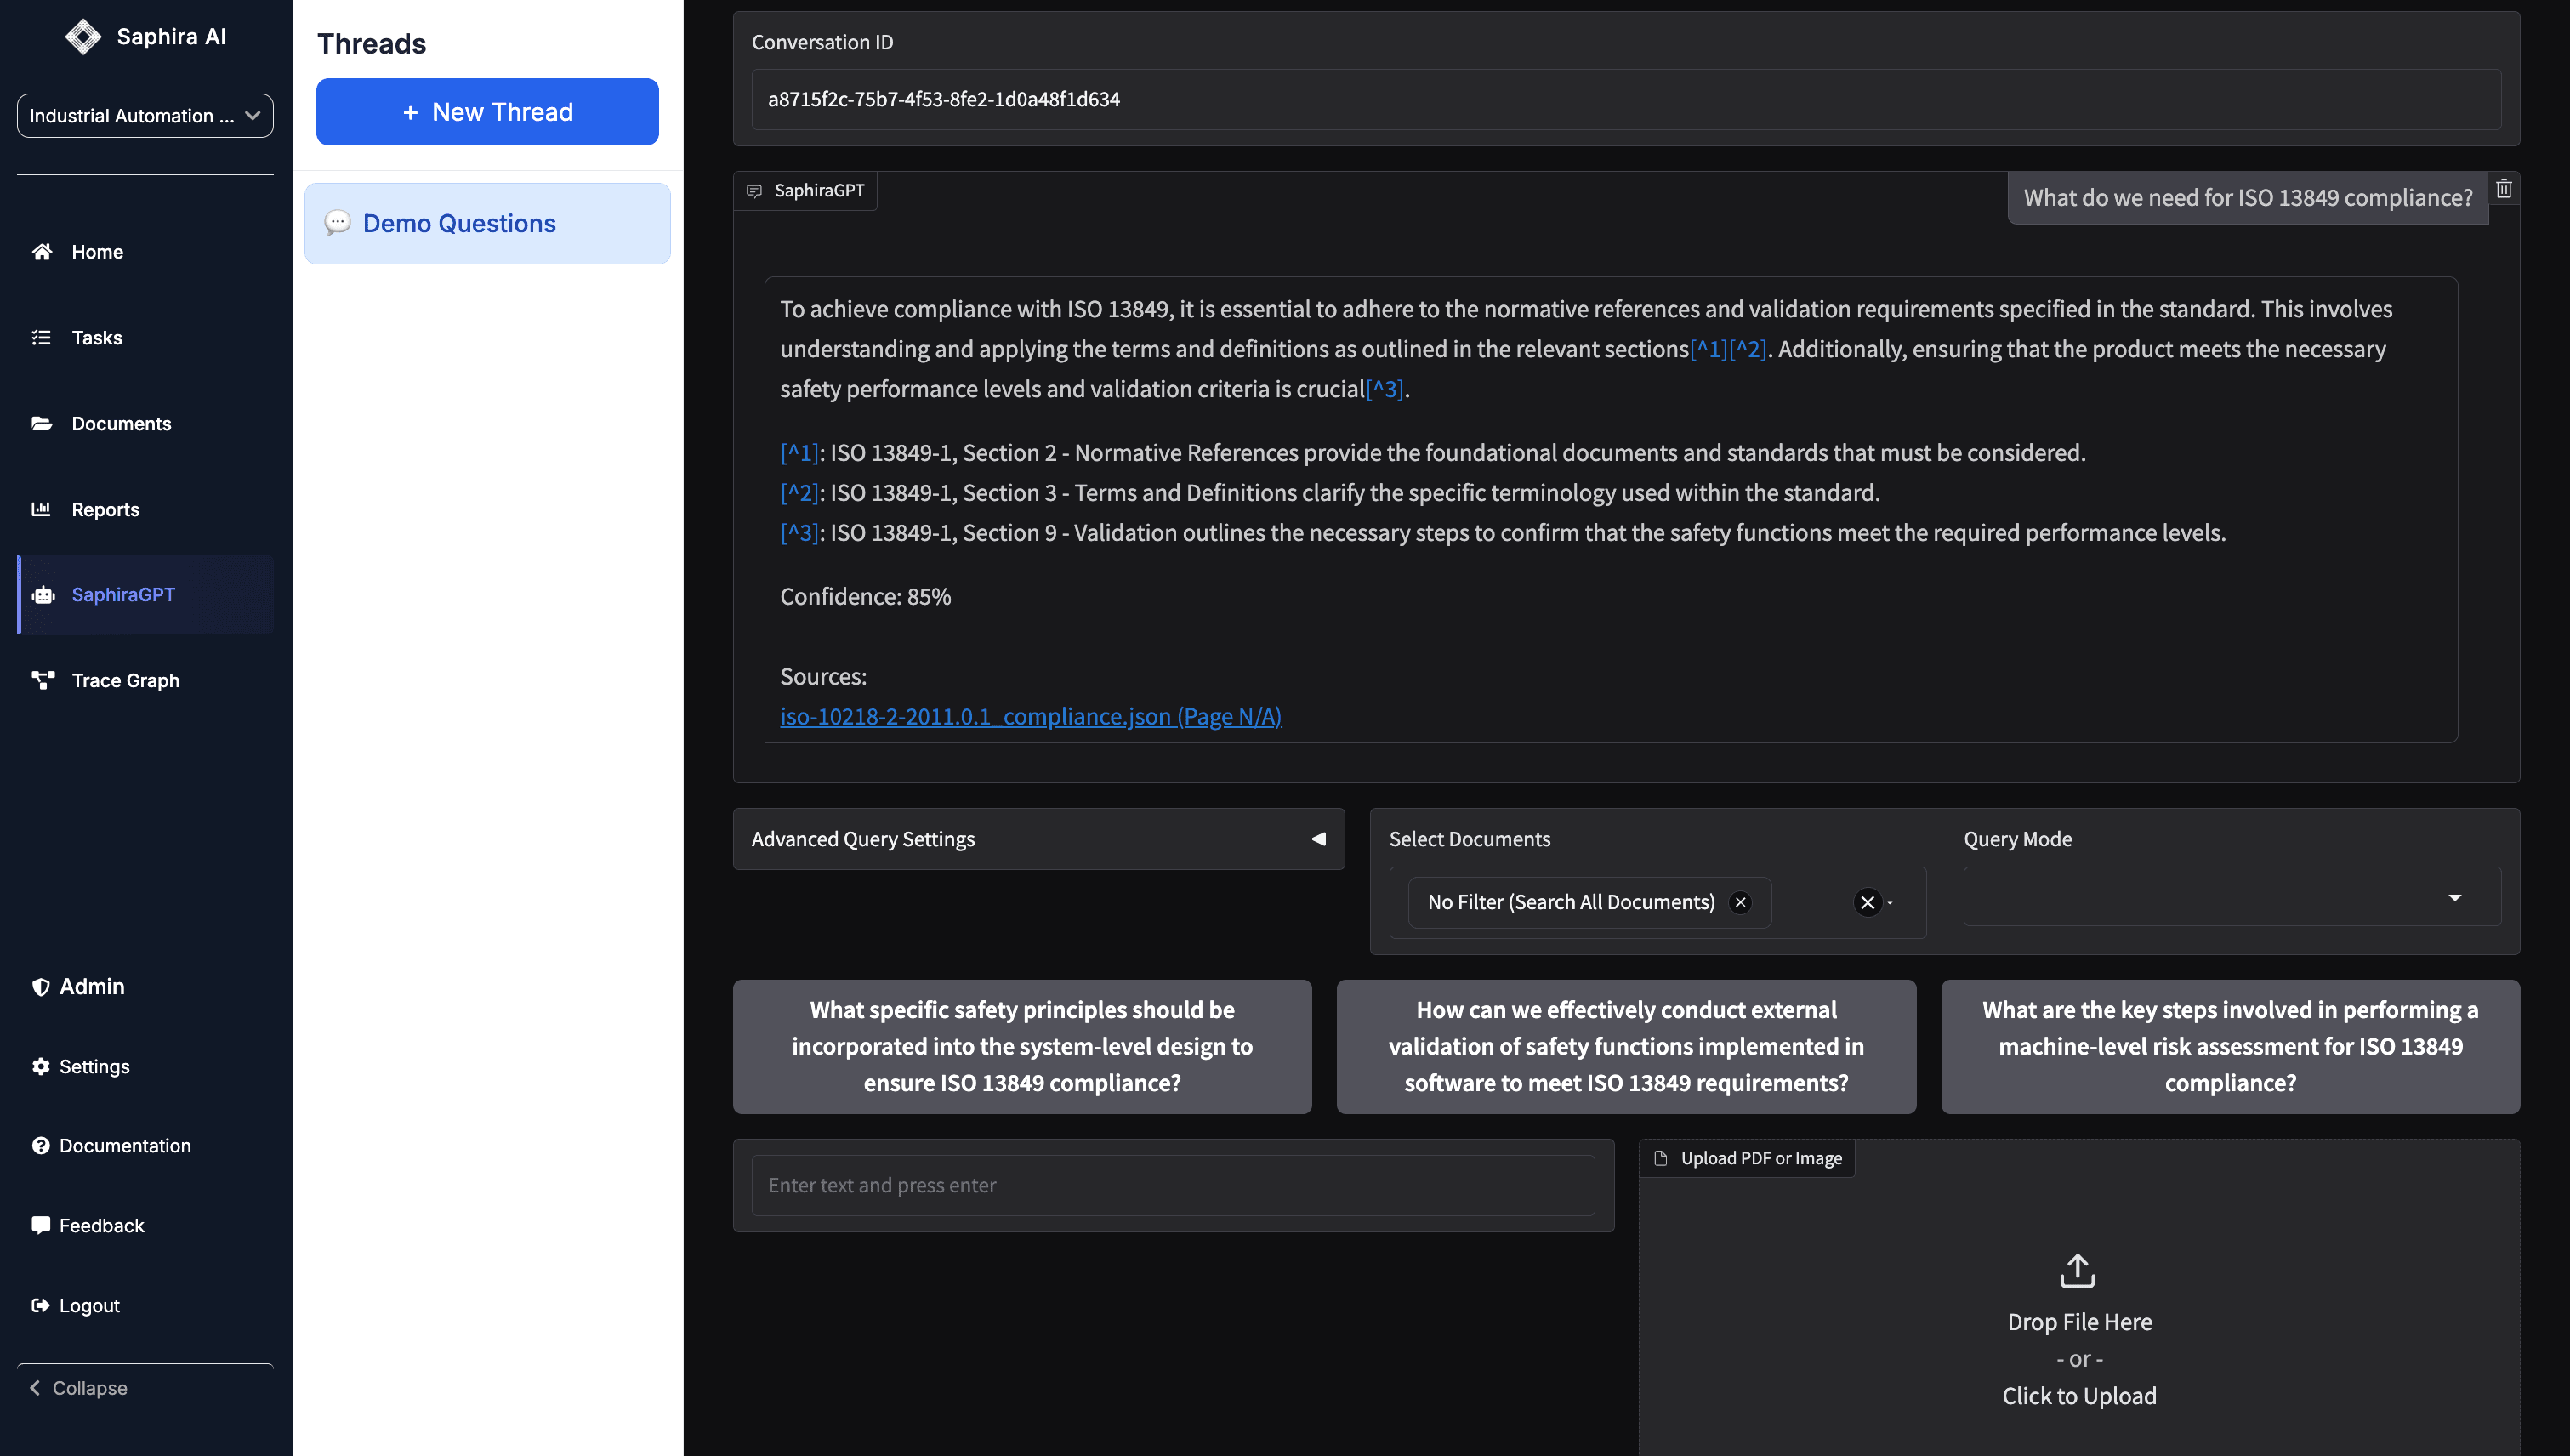This screenshot has height=1456, width=2570.
Task: Select the Trace Graph icon
Action: click(42, 680)
